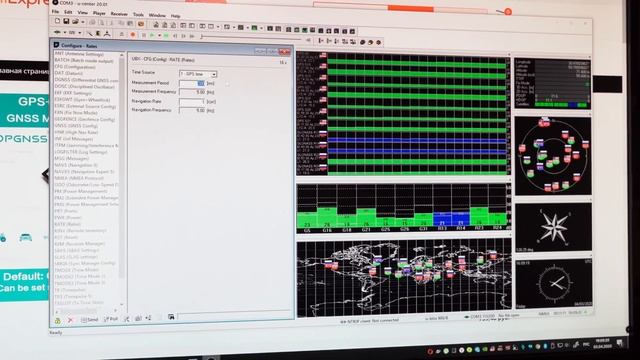The width and height of the screenshot is (640, 360).
Task: Click message list scrollbar up arrow
Action: (121, 55)
